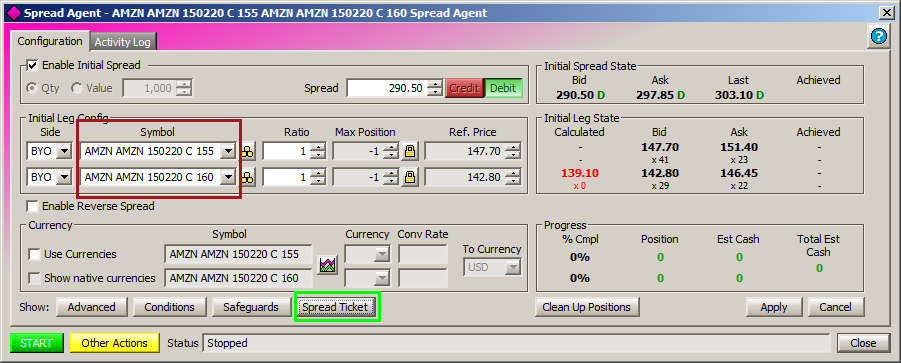Click the Total Est Cash value

click(819, 268)
